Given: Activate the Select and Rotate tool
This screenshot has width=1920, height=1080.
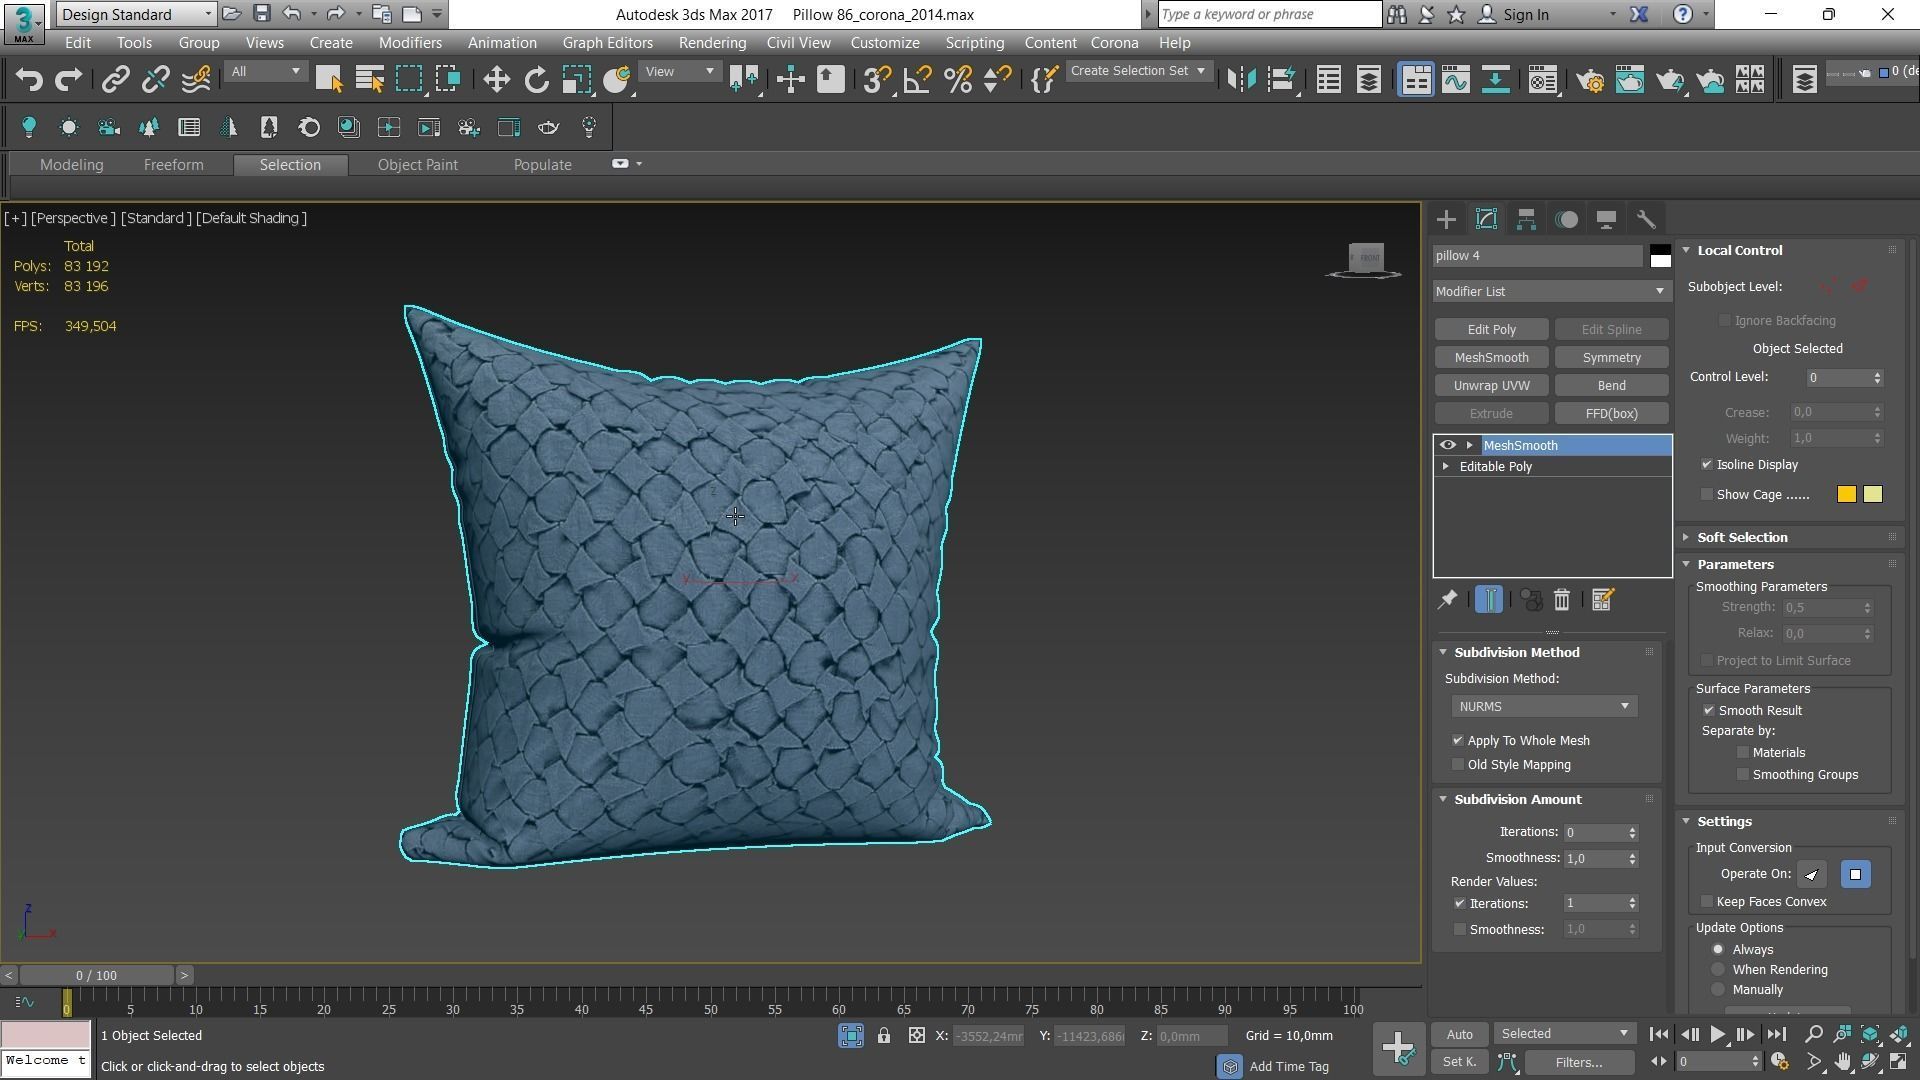Looking at the screenshot, I should point(536,80).
